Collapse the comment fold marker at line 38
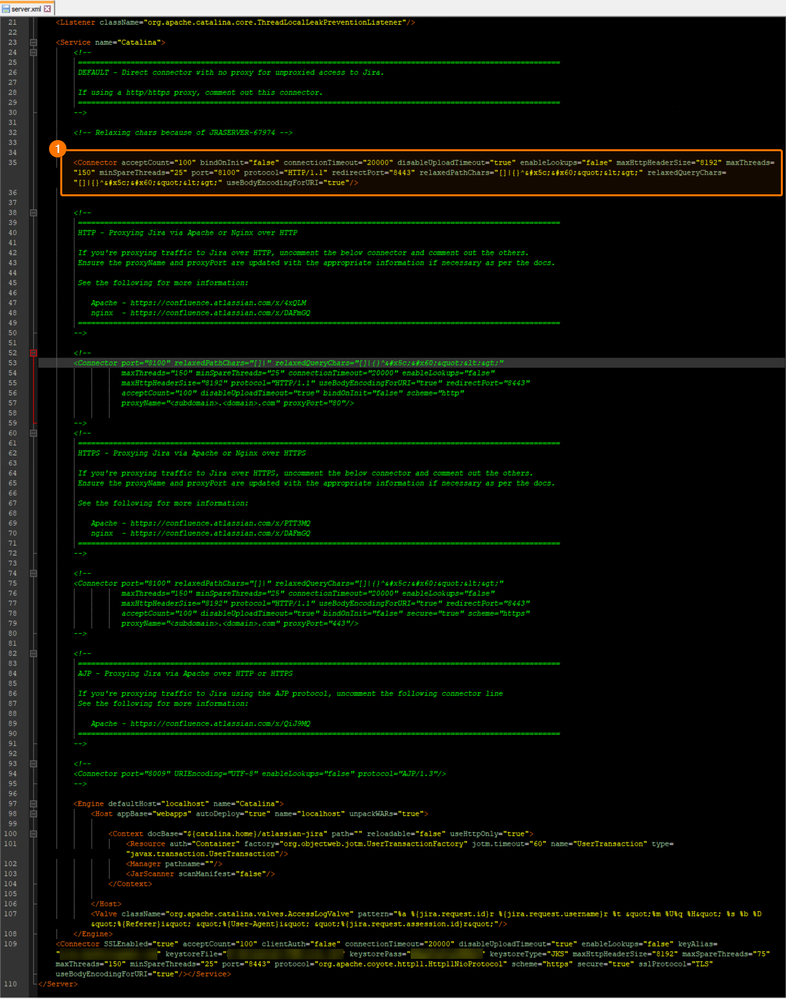The height and width of the screenshot is (999, 786). 34,213
